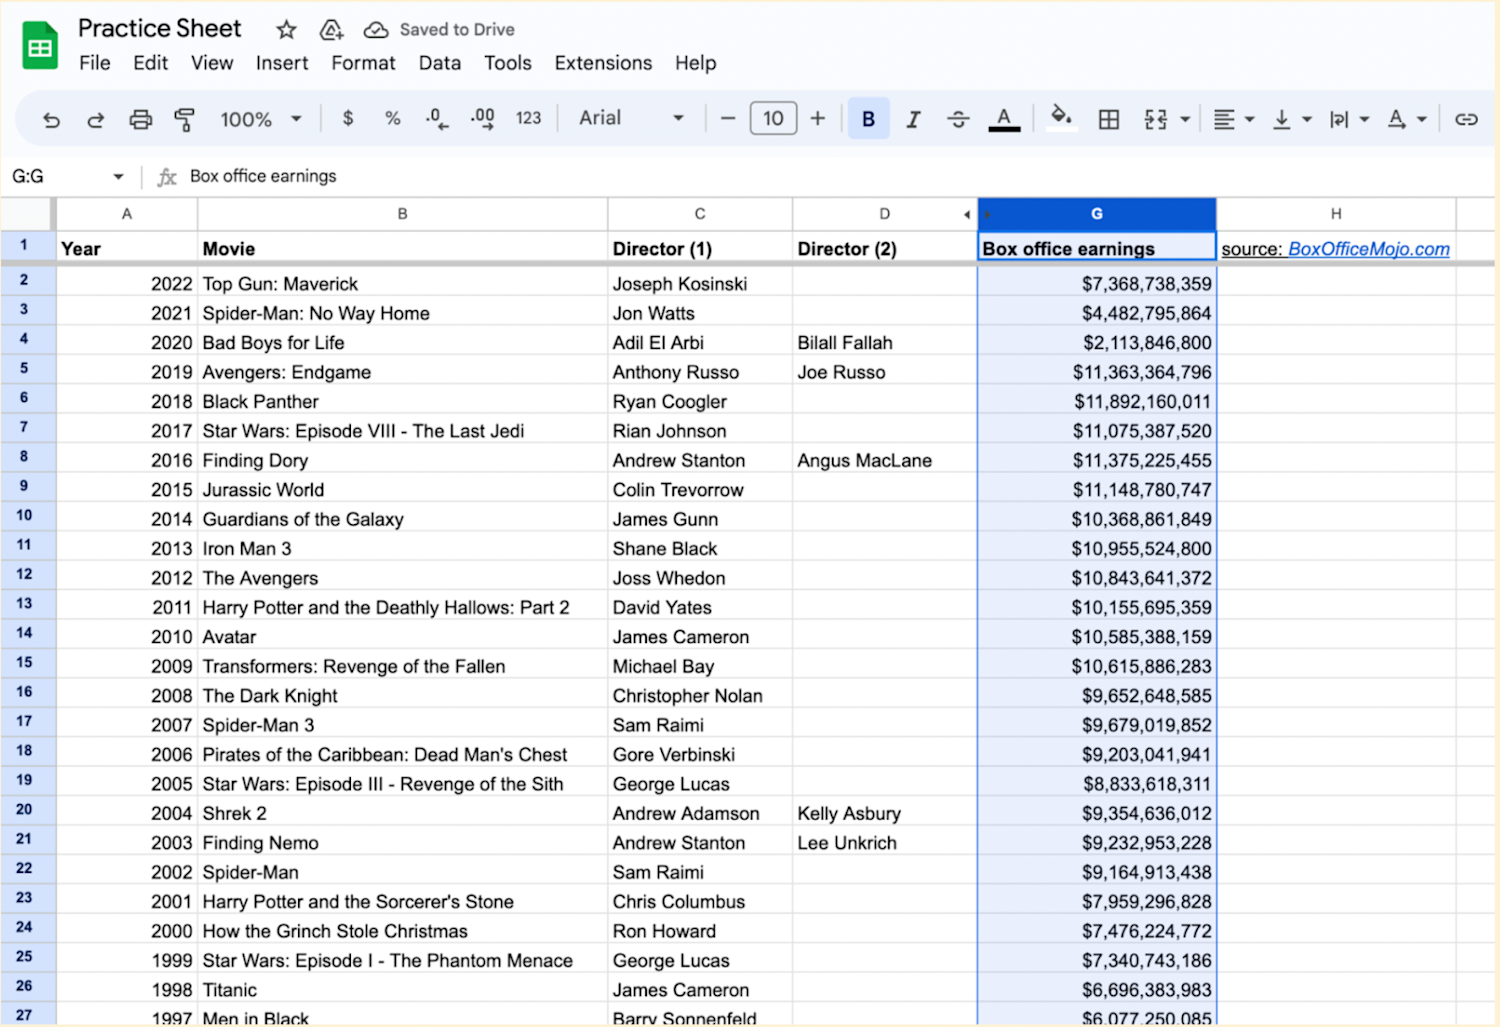Click the Merge cells icon
The image size is (1500, 1027).
pos(1156,120)
